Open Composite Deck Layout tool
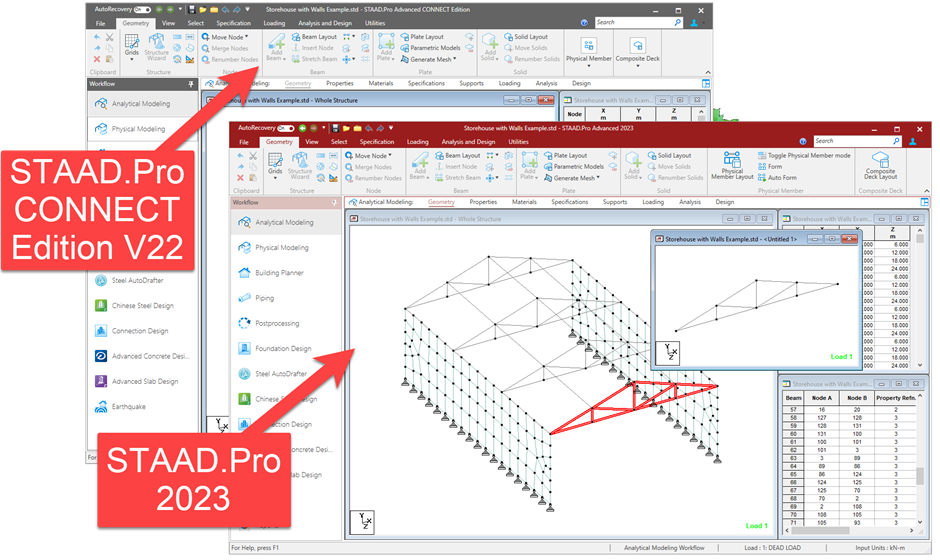 (881, 165)
